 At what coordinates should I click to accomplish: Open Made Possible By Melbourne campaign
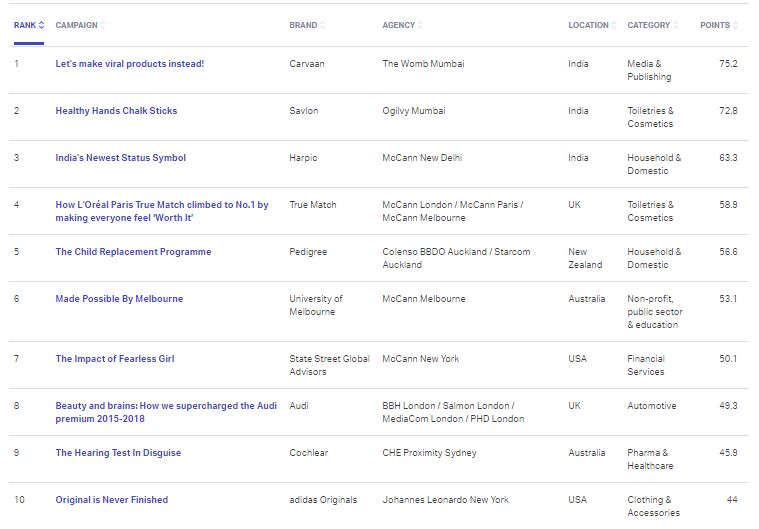point(119,299)
